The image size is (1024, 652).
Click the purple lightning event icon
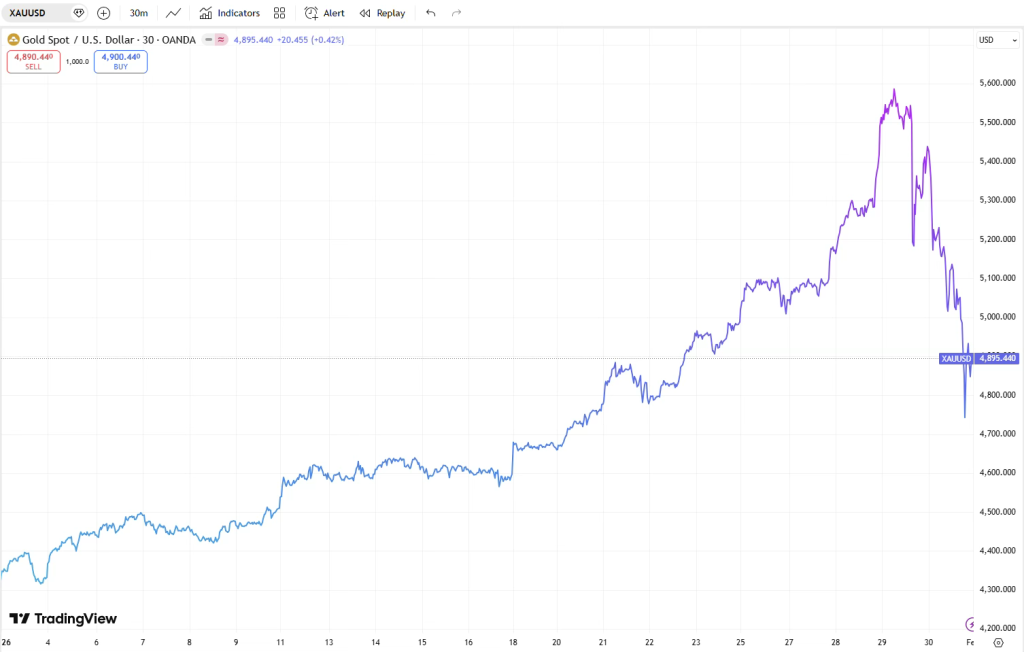970,623
